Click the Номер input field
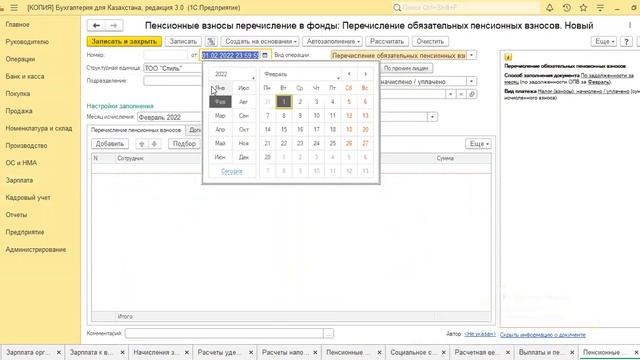 tap(165, 55)
